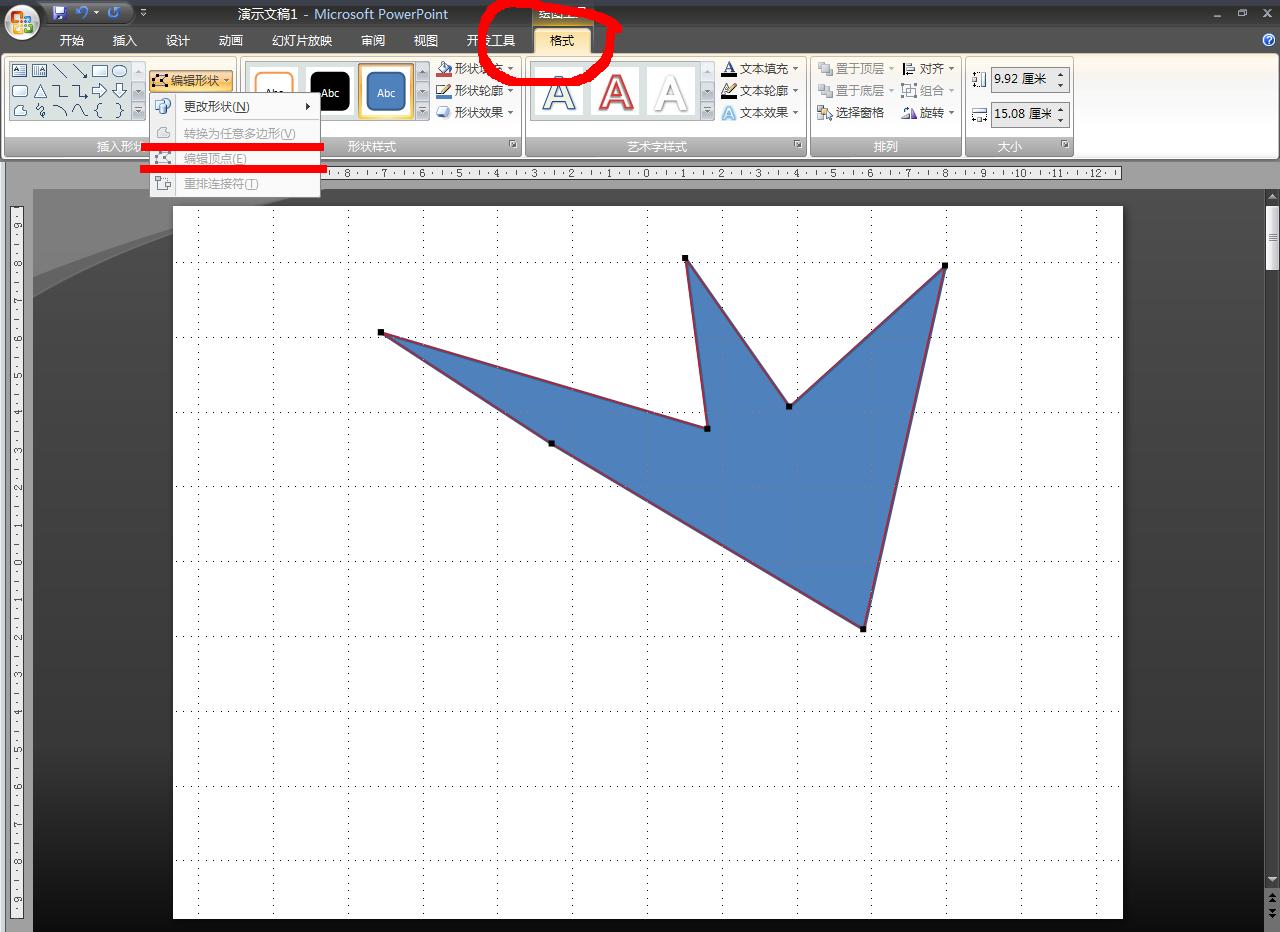1280x932 pixels.
Task: Open 文本效果 dropdown
Action: point(761,113)
